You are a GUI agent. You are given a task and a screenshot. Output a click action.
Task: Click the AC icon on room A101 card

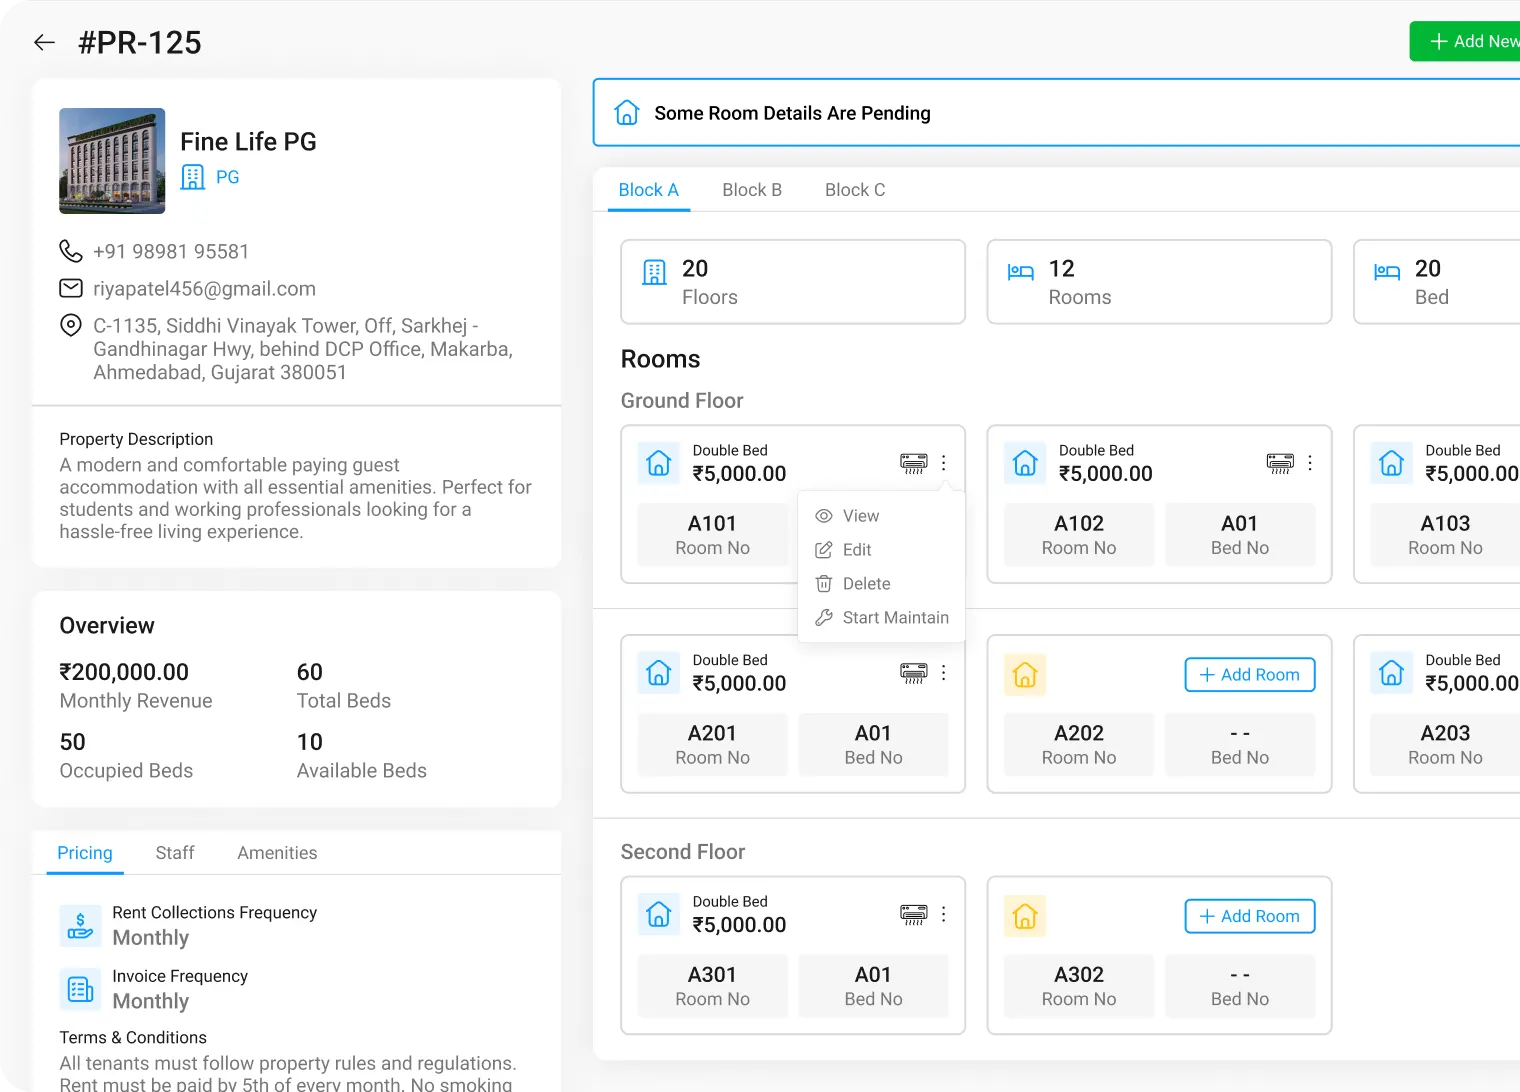point(913,463)
